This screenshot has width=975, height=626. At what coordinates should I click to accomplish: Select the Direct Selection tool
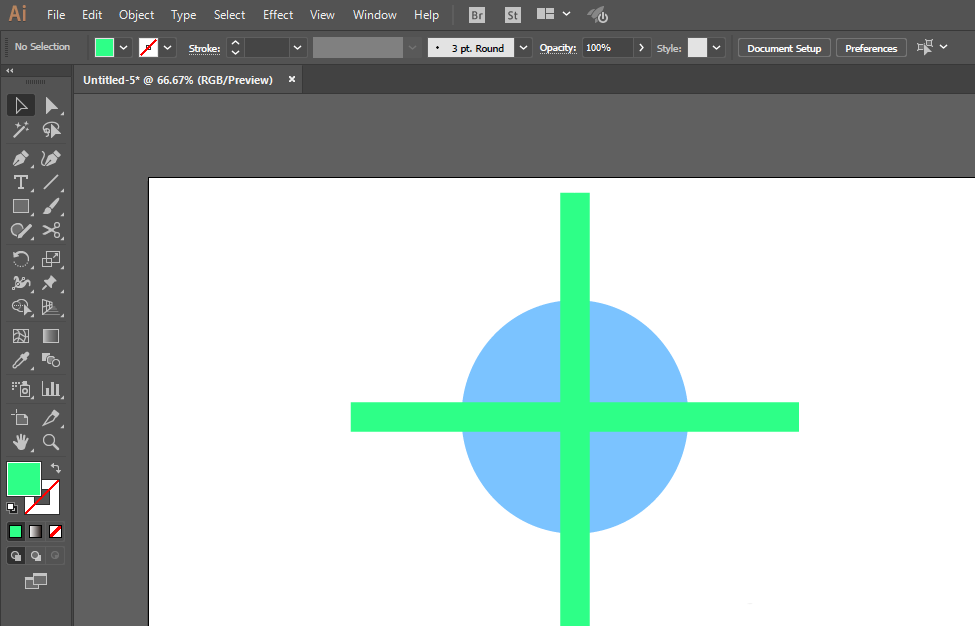[x=51, y=106]
